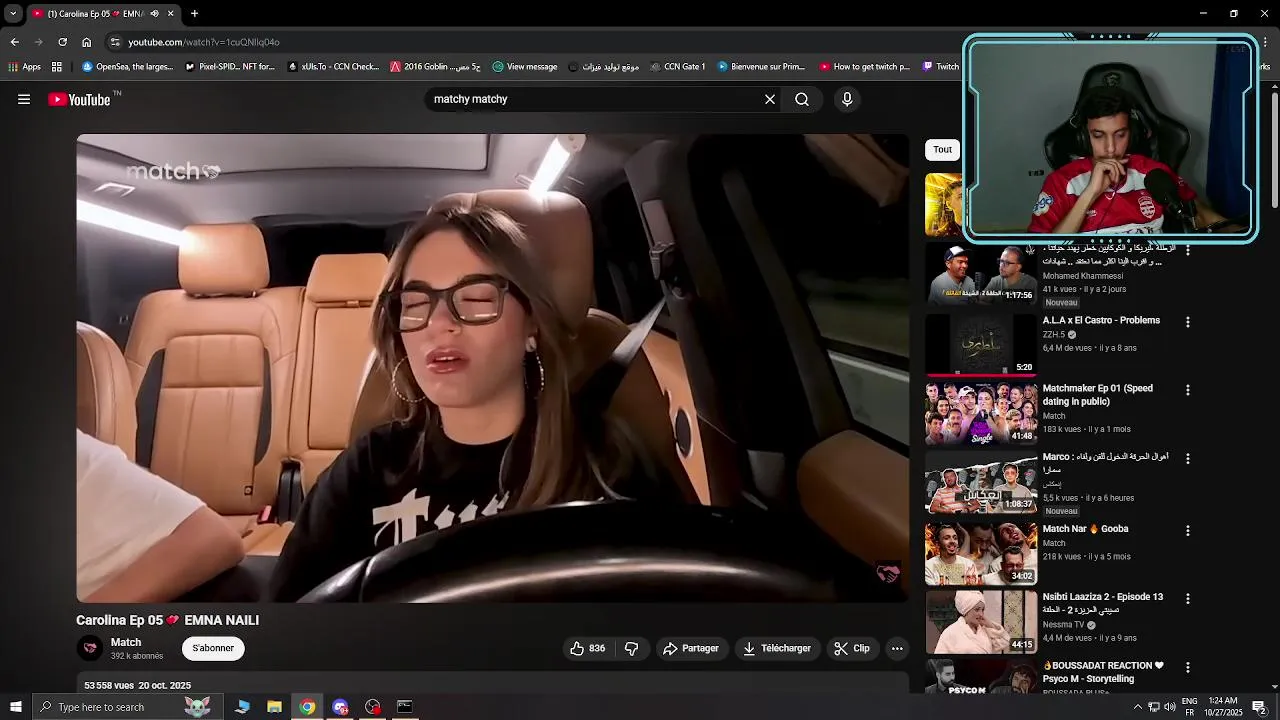The image size is (1280, 720).
Task: Open menu for Matchmaker Ep 01 video
Action: (1188, 390)
